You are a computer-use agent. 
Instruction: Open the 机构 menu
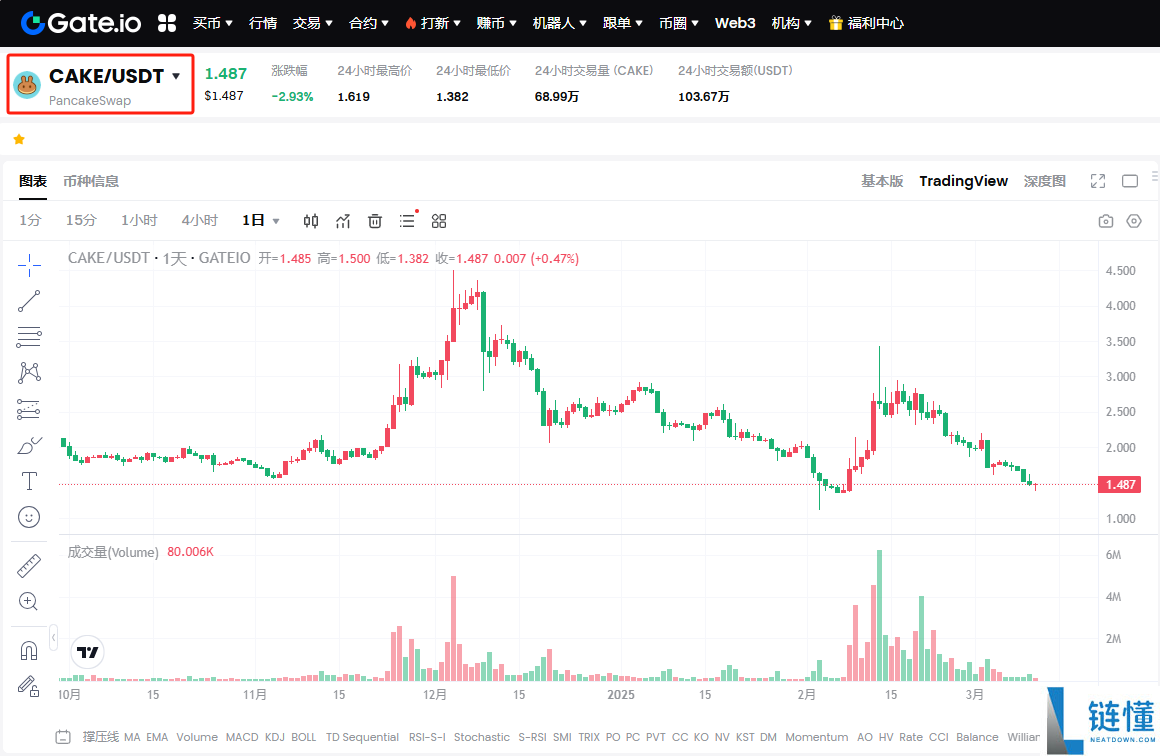791,23
